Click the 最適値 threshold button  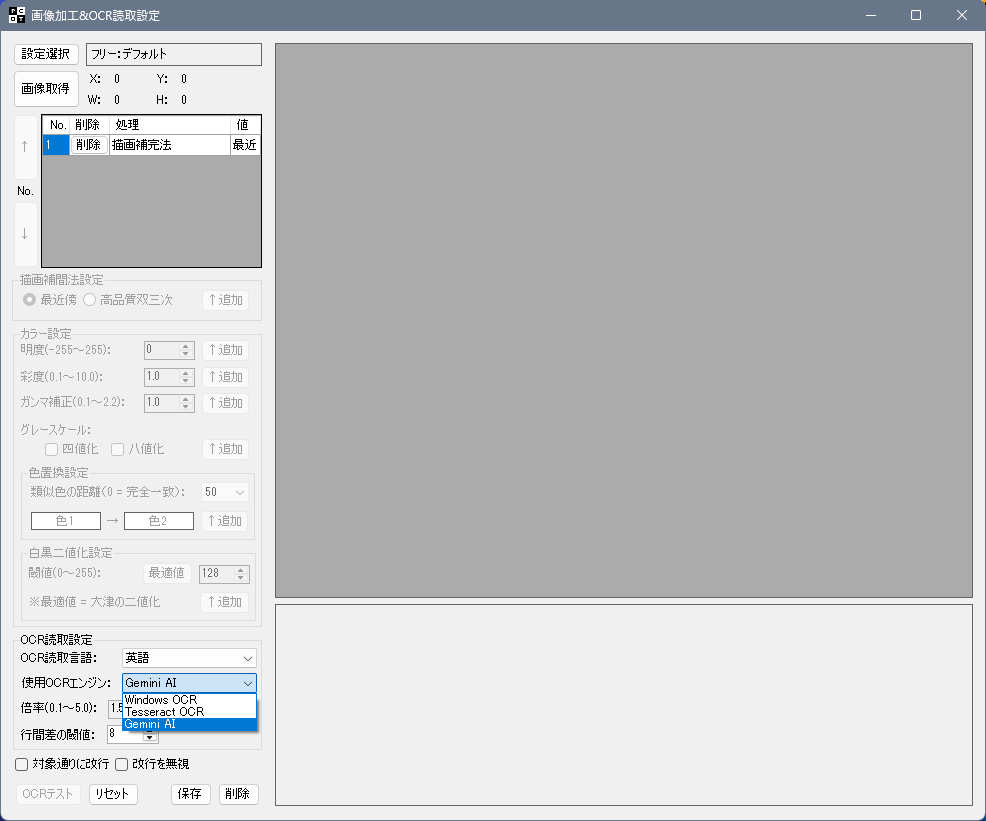click(167, 573)
